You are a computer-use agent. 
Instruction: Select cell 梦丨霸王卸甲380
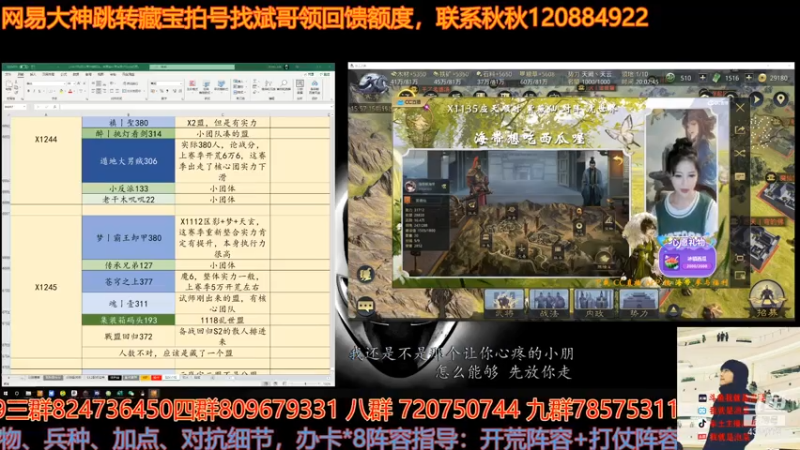tap(128, 238)
